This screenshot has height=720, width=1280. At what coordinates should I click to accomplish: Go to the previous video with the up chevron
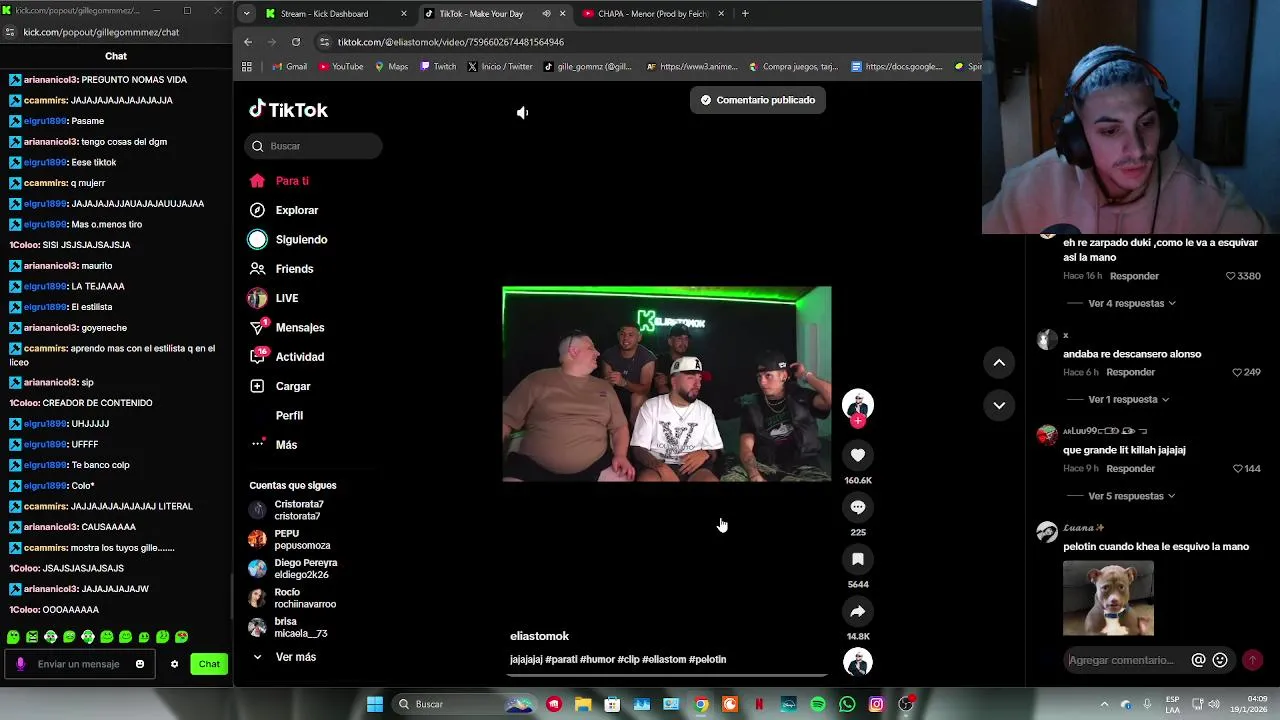pos(999,363)
